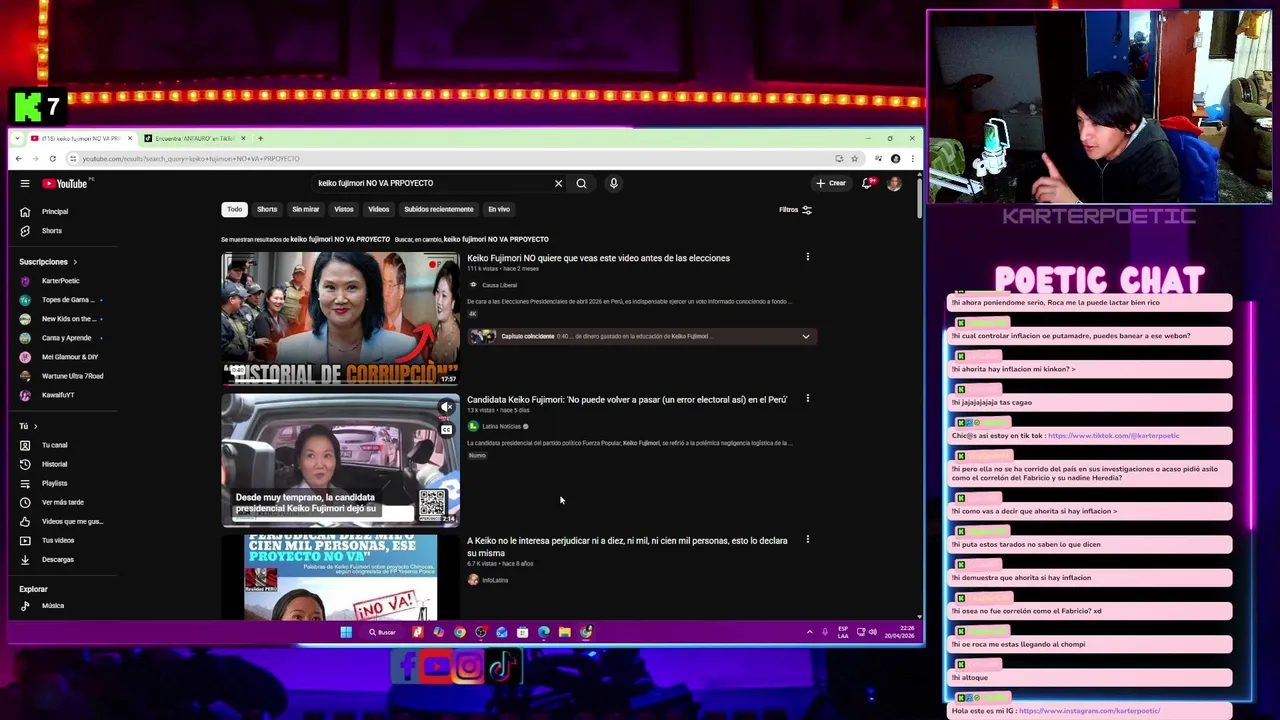Clear the YouTube search box text
1280x720 pixels.
tap(558, 183)
